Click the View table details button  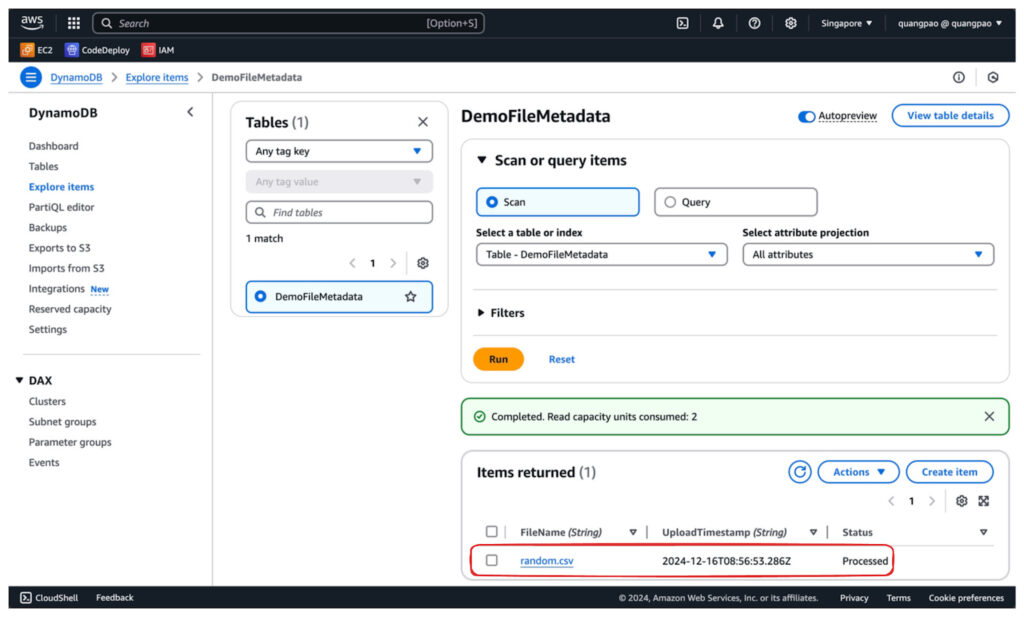tap(950, 116)
